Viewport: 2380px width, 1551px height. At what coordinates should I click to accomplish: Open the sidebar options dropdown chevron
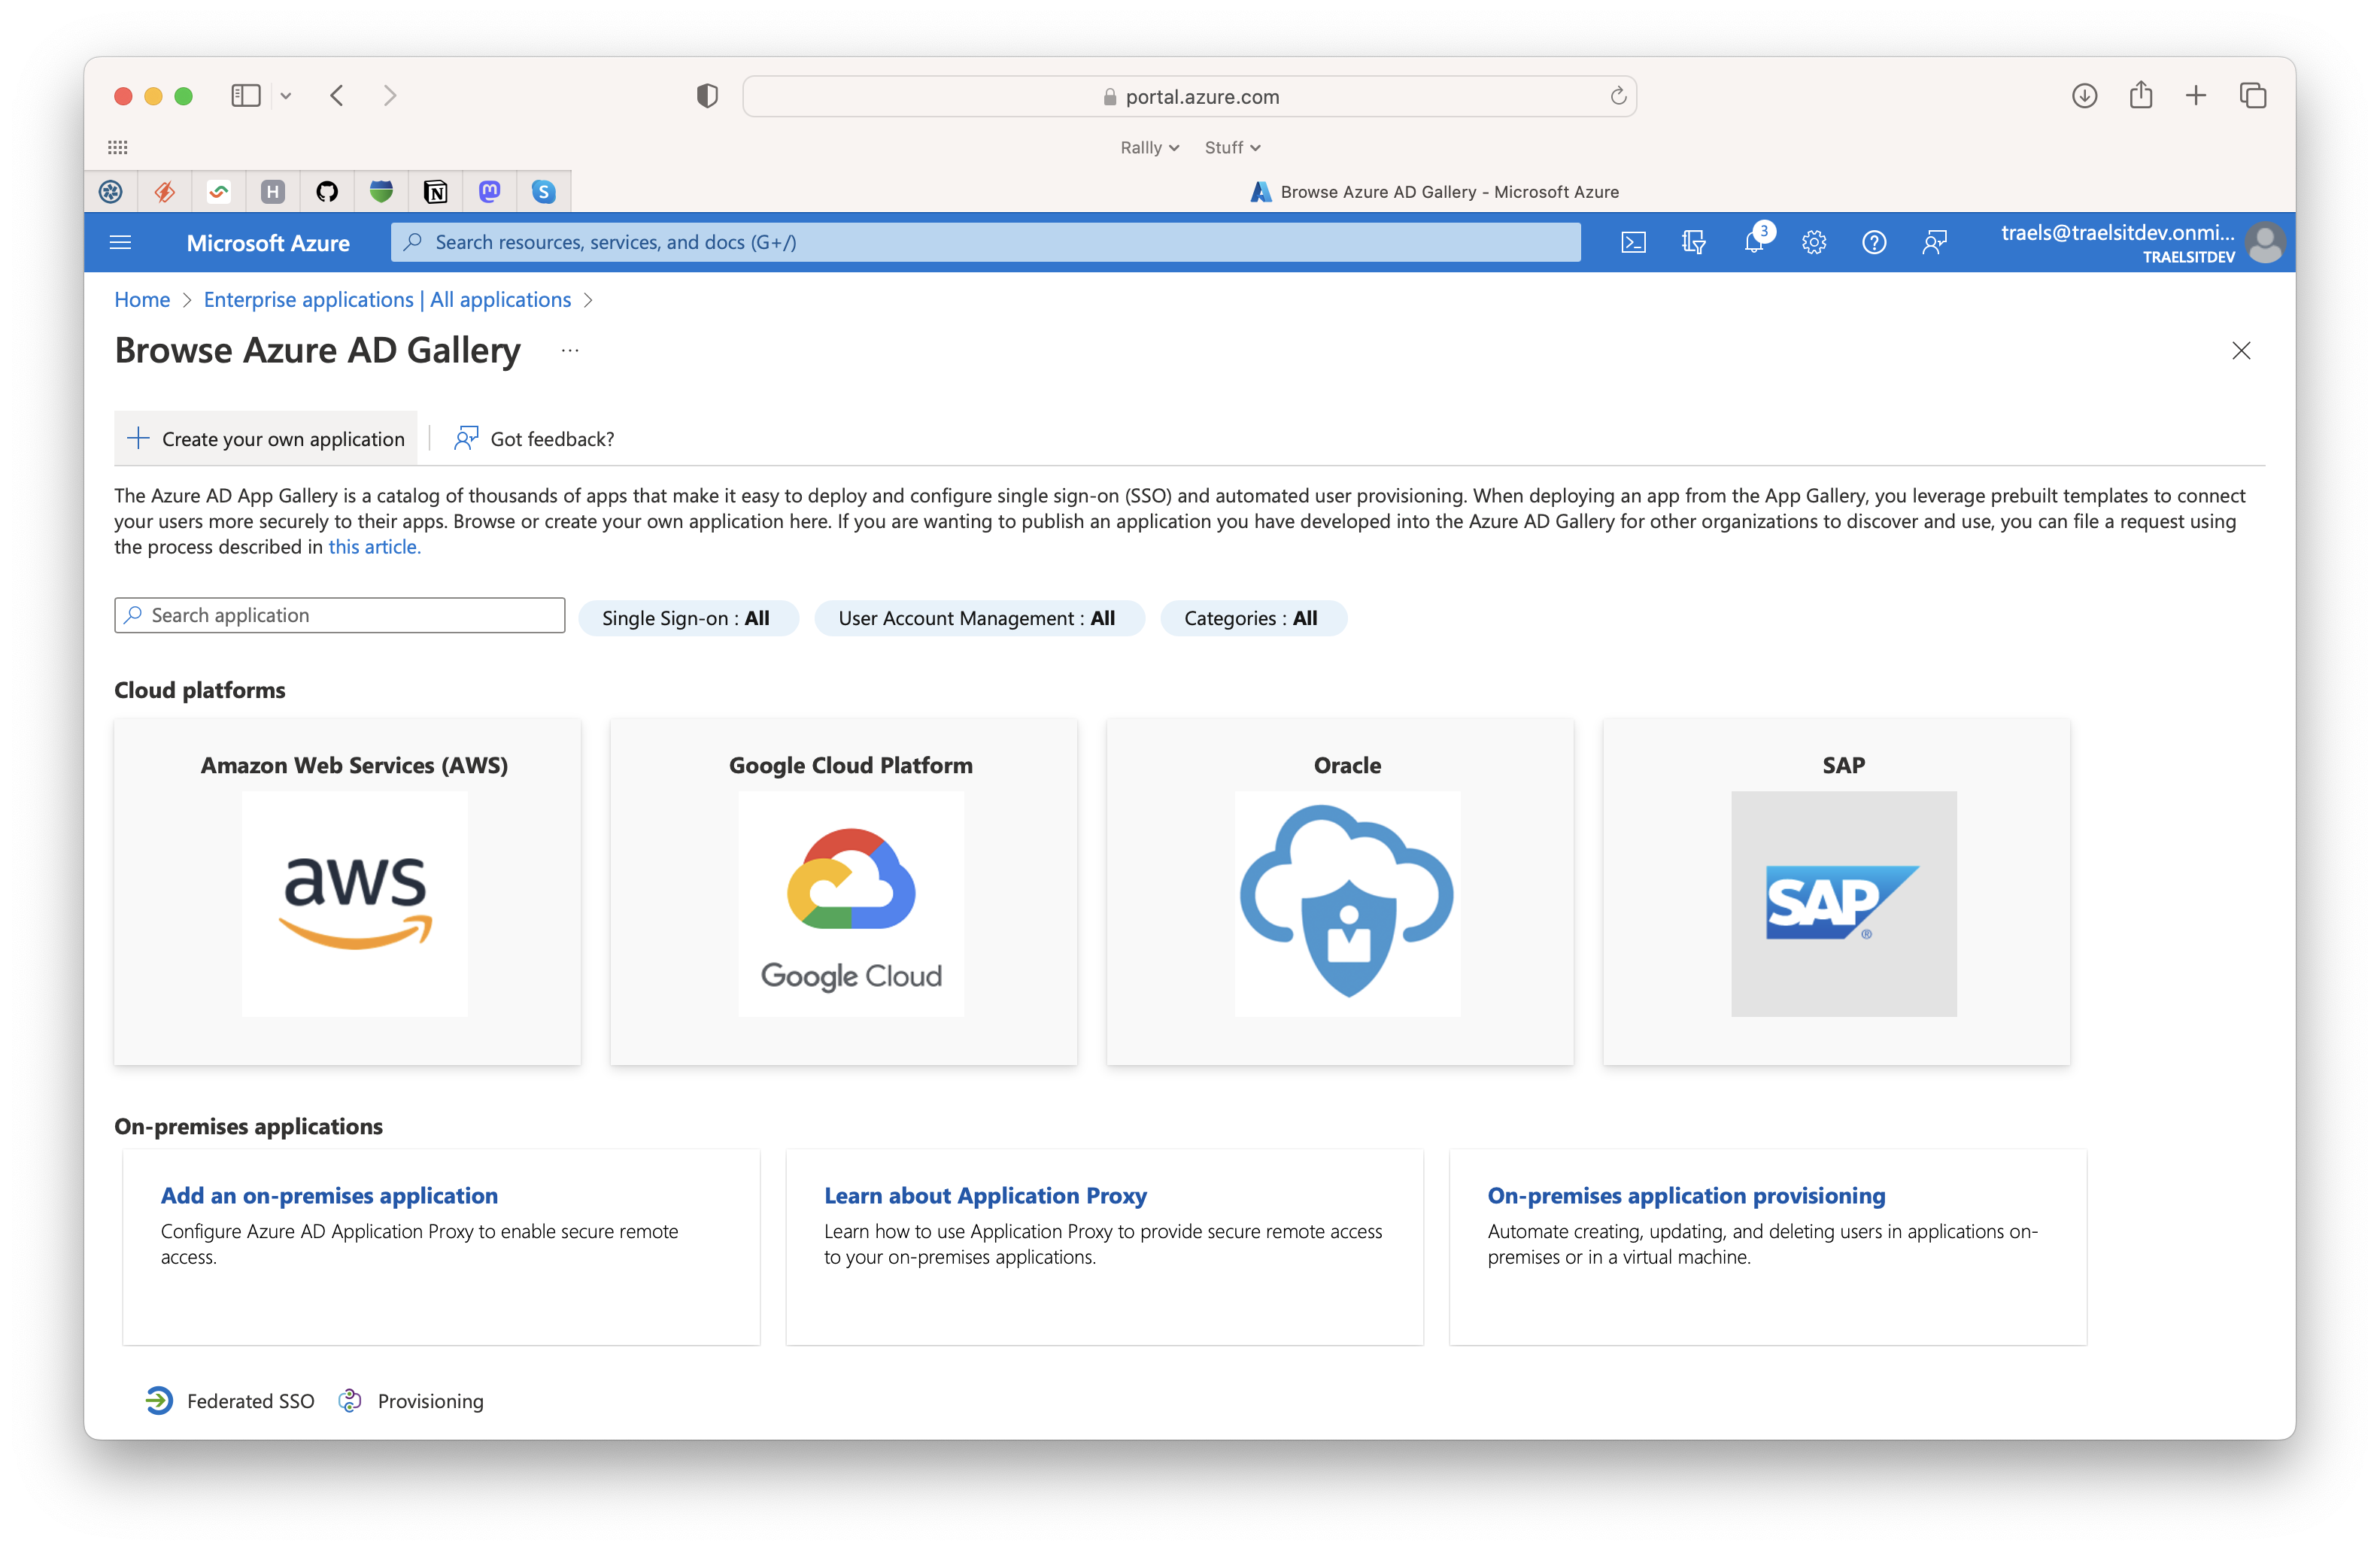[286, 96]
